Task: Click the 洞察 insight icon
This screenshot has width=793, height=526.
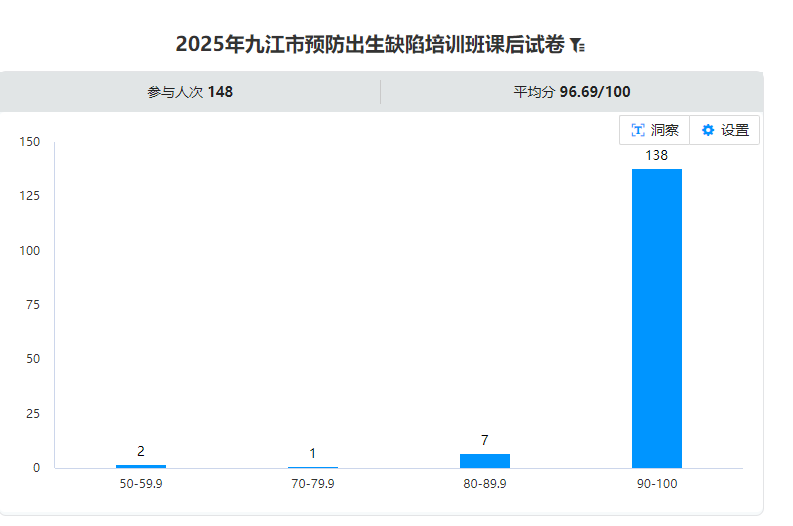Action: coord(637,130)
